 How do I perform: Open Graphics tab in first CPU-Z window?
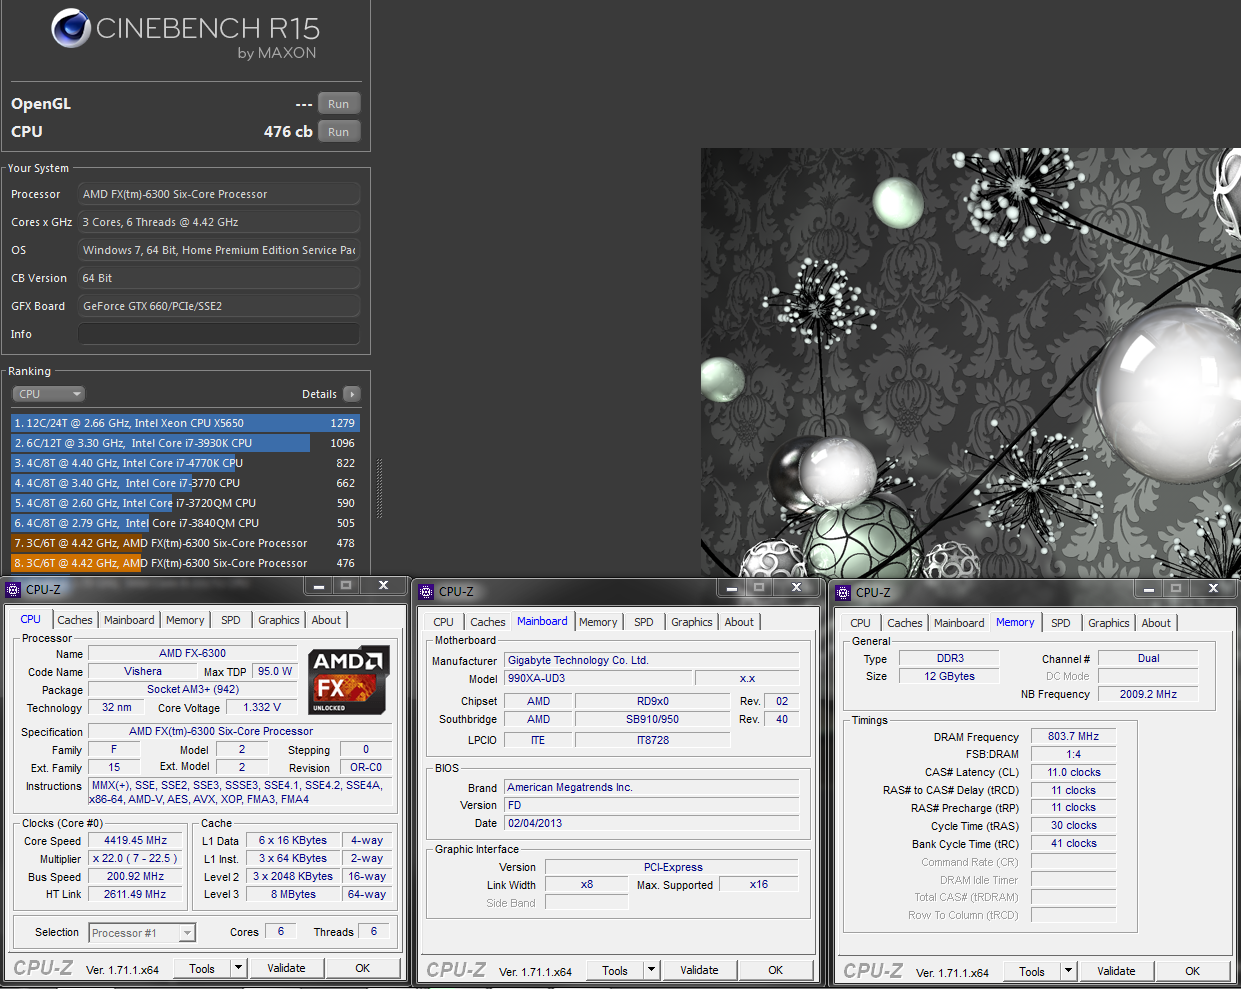pos(279,620)
